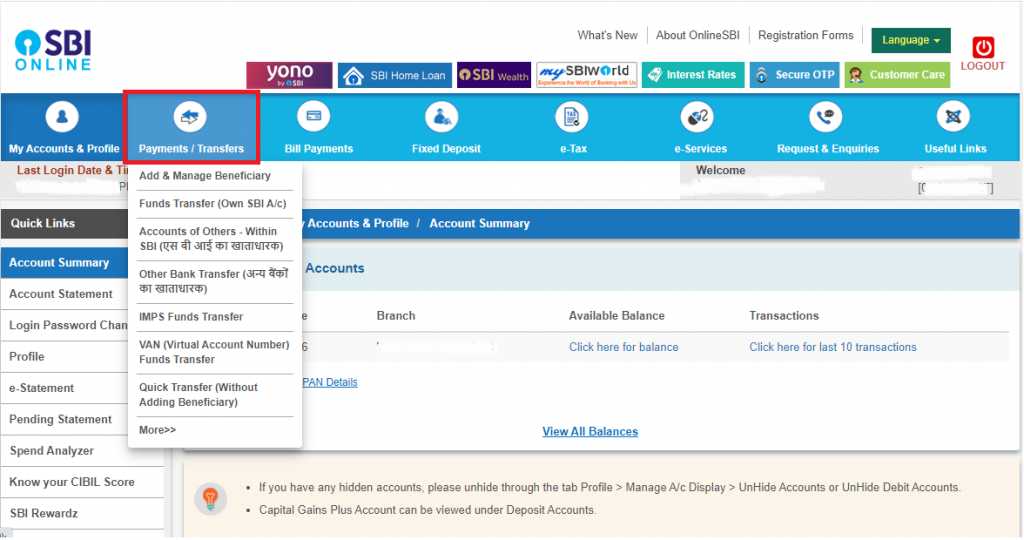Open the PAN Details link
1024x540 pixels.
(329, 383)
